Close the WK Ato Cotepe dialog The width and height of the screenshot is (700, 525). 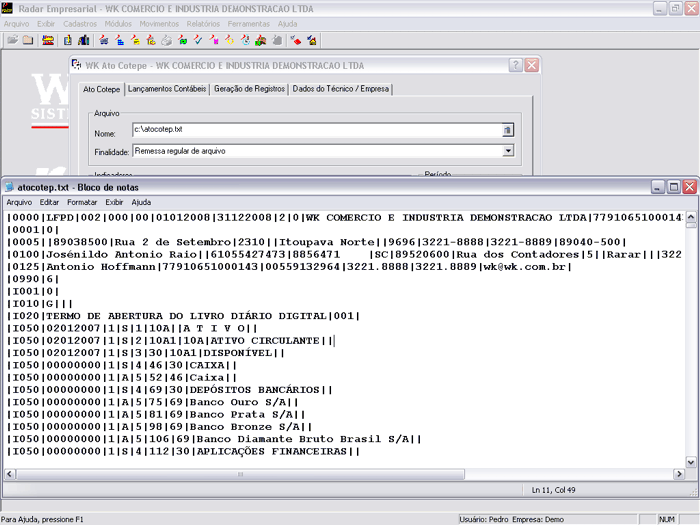tap(532, 65)
